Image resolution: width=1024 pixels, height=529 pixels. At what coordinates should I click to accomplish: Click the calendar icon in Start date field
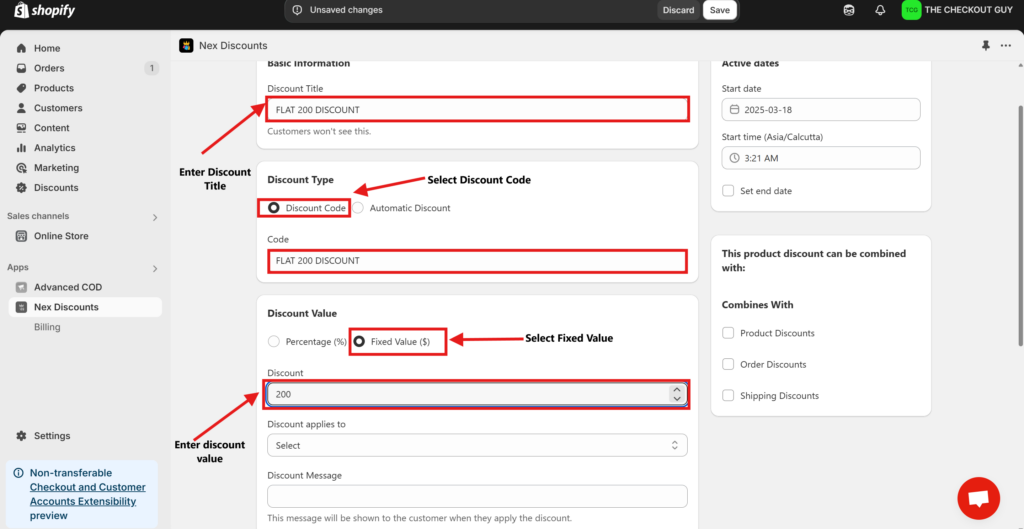pyautogui.click(x=735, y=110)
